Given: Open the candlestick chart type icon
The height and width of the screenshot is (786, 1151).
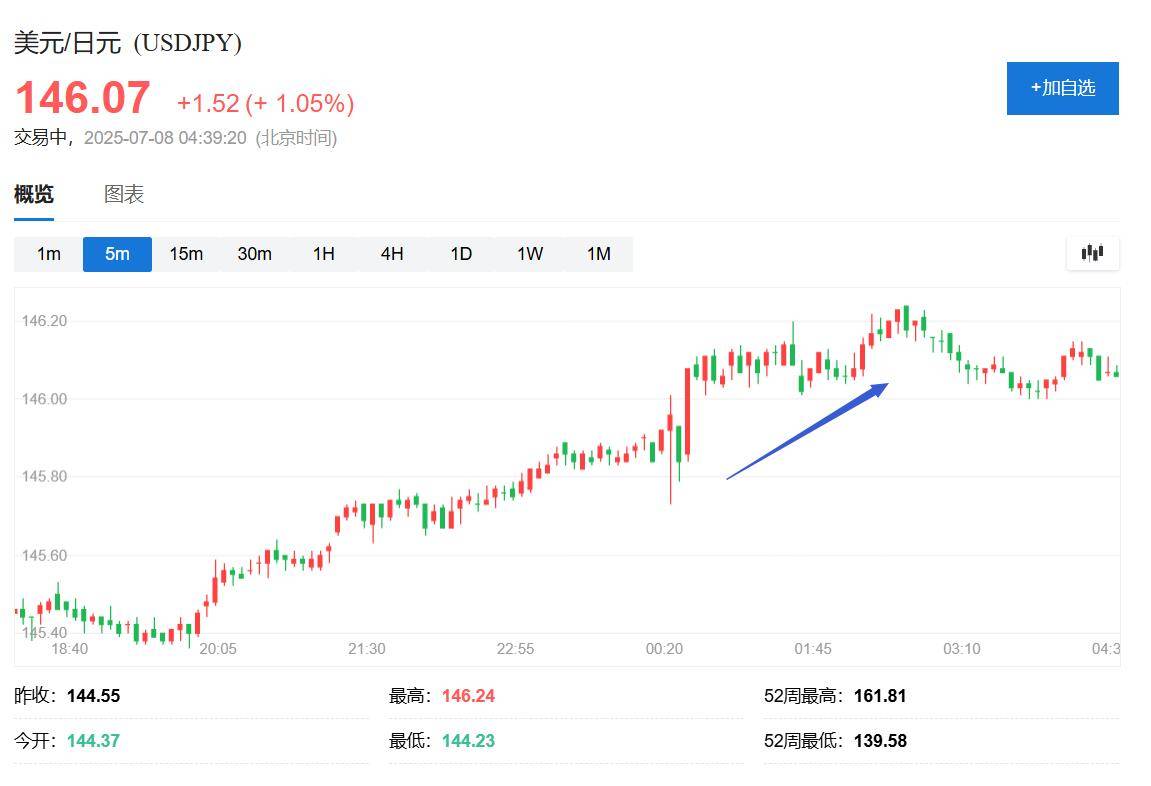Looking at the screenshot, I should (x=1092, y=254).
